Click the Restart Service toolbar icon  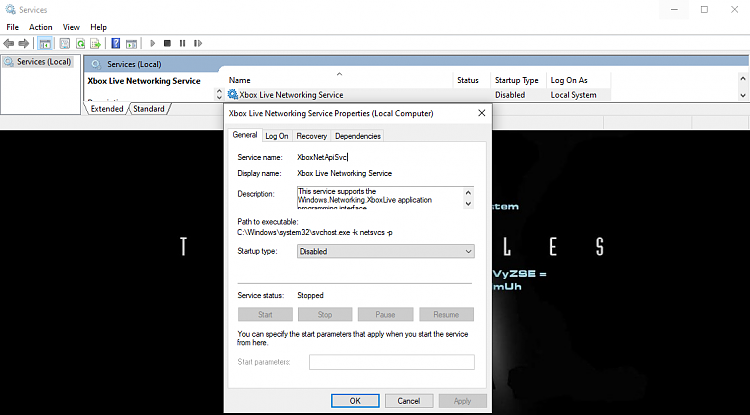(x=198, y=44)
